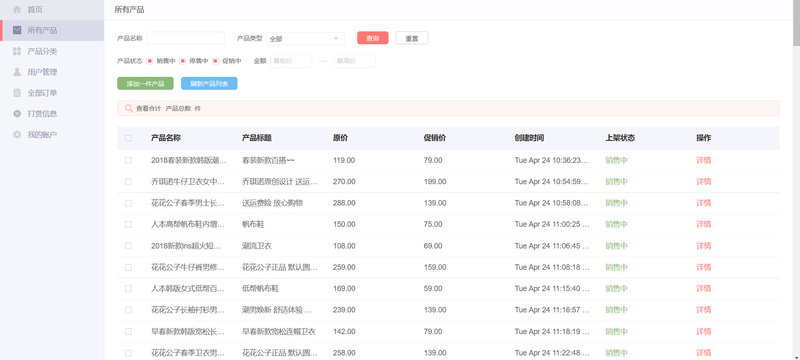Viewport: 800px width, 360px height.
Task: Check the 人本高帮帆布鞋 row checkbox
Action: pyautogui.click(x=128, y=224)
